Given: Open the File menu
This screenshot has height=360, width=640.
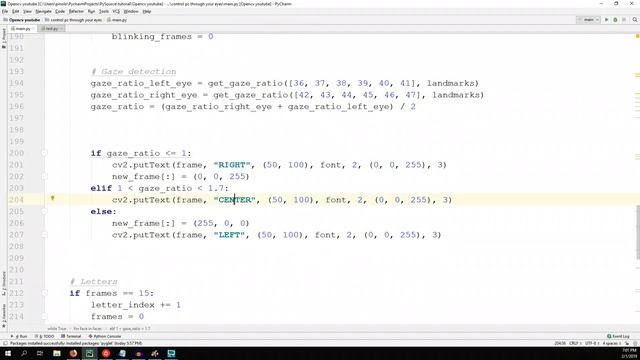Looking at the screenshot, I should pos(5,11).
